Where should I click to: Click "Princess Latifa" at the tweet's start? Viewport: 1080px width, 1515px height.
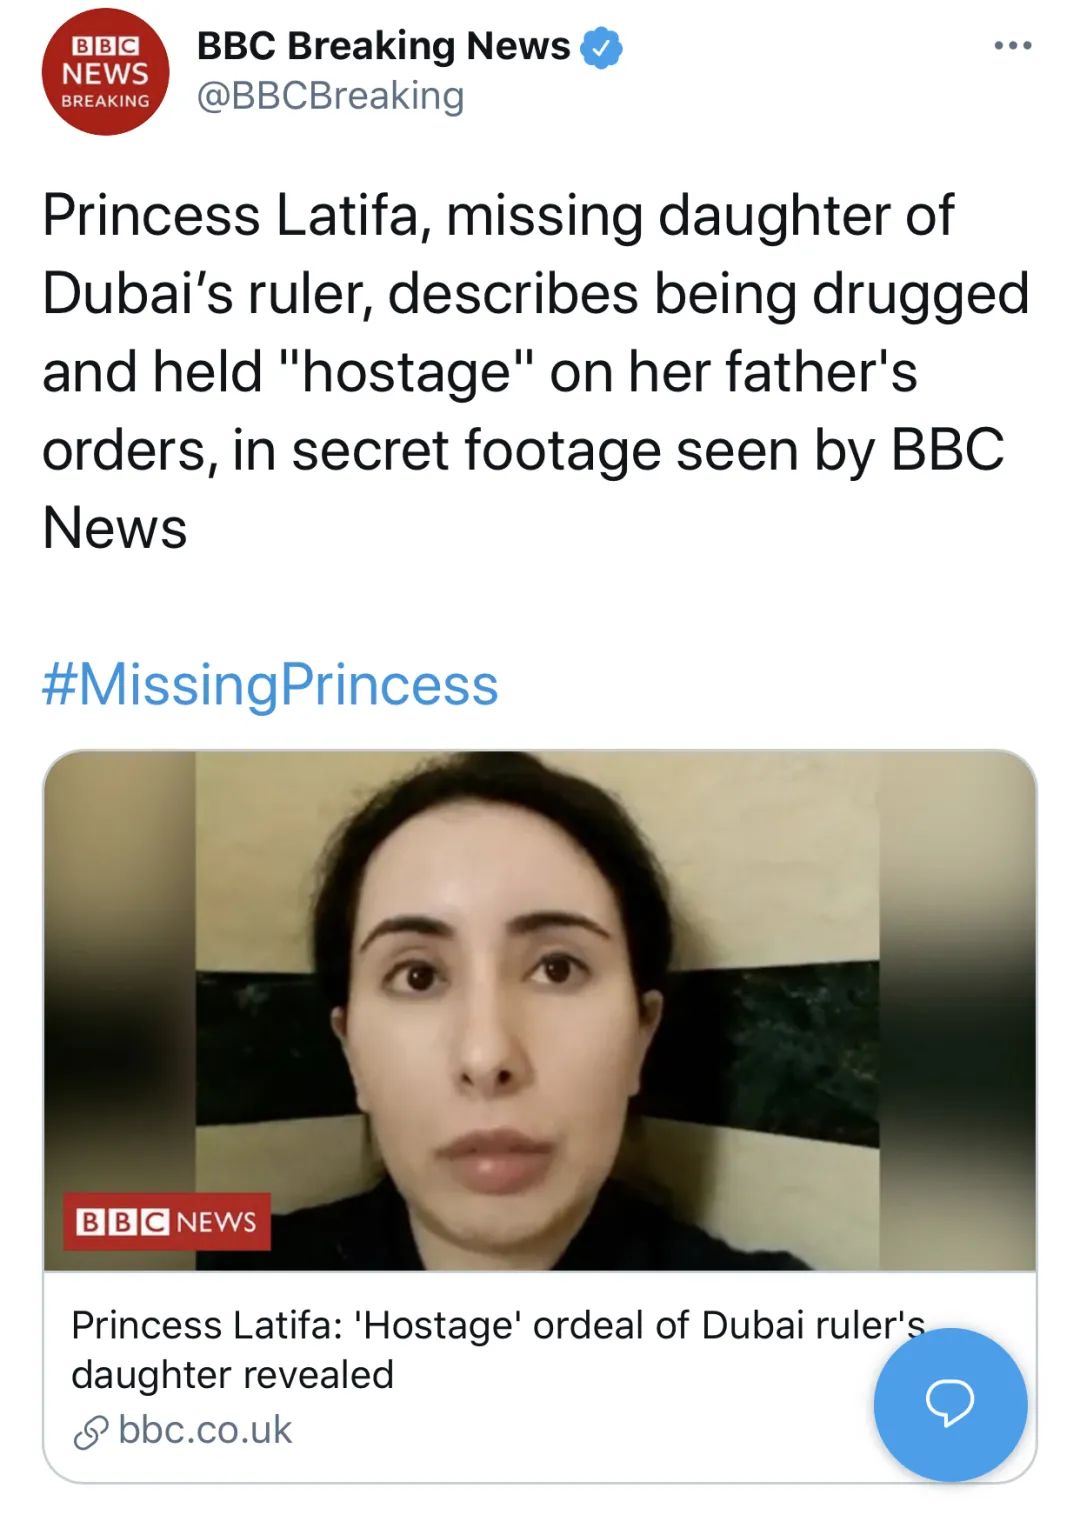click(x=230, y=216)
